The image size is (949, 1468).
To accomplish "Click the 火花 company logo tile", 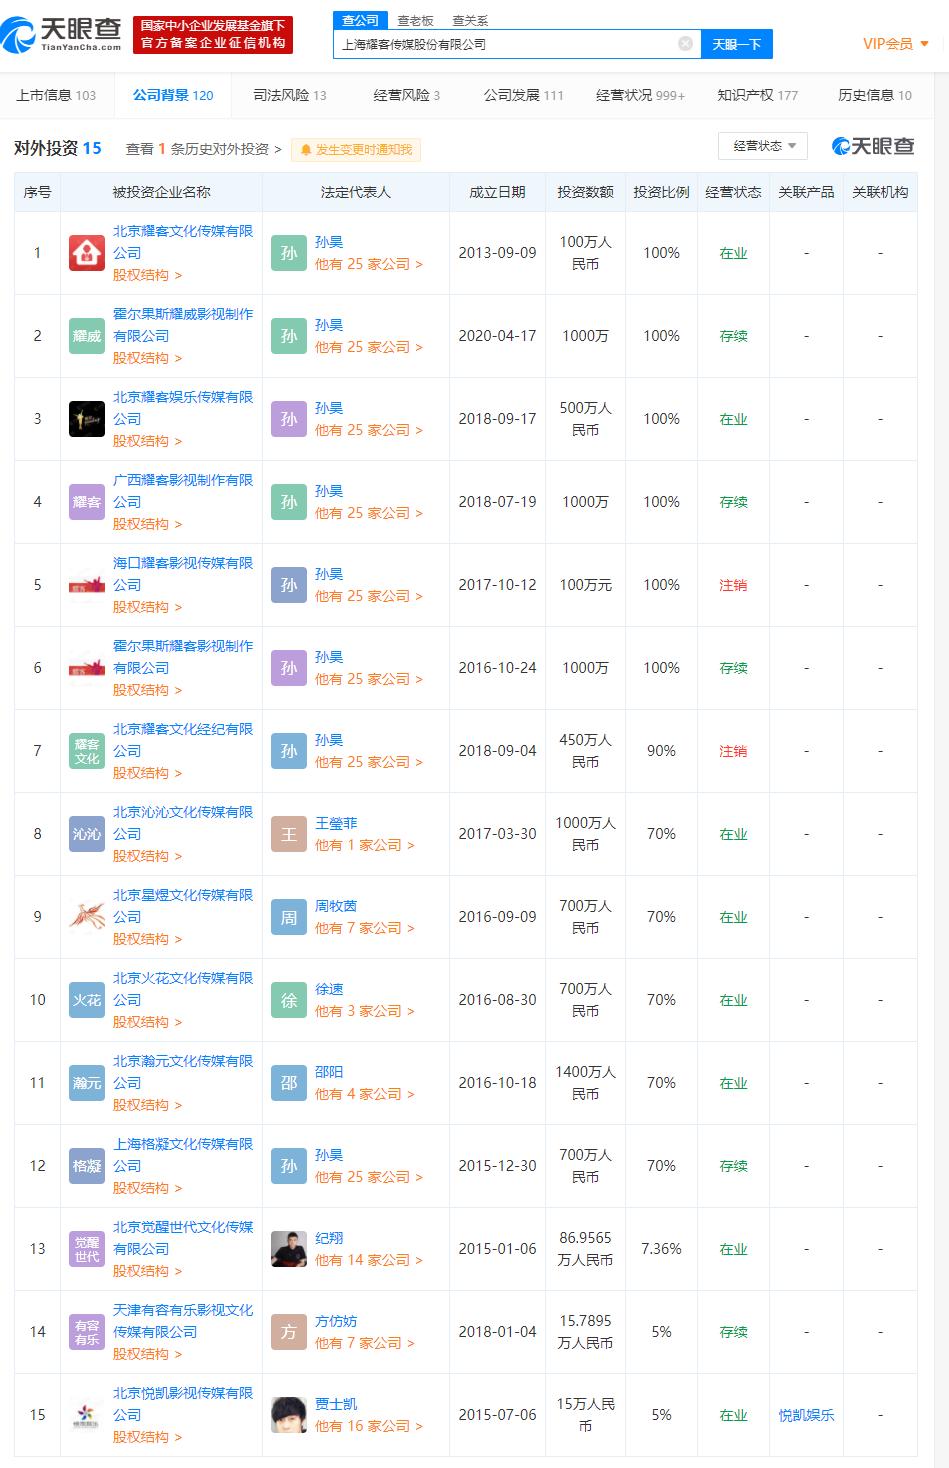I will (x=87, y=1000).
